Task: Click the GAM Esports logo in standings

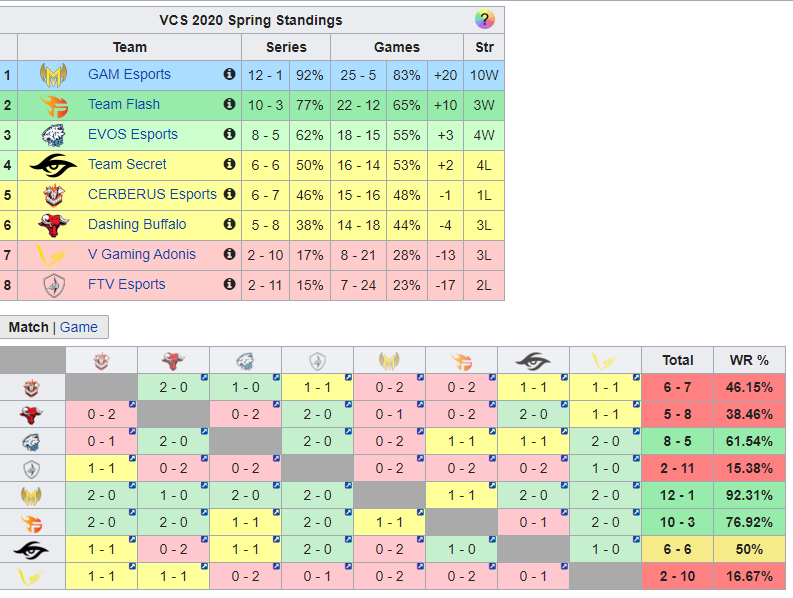Action: tap(53, 75)
